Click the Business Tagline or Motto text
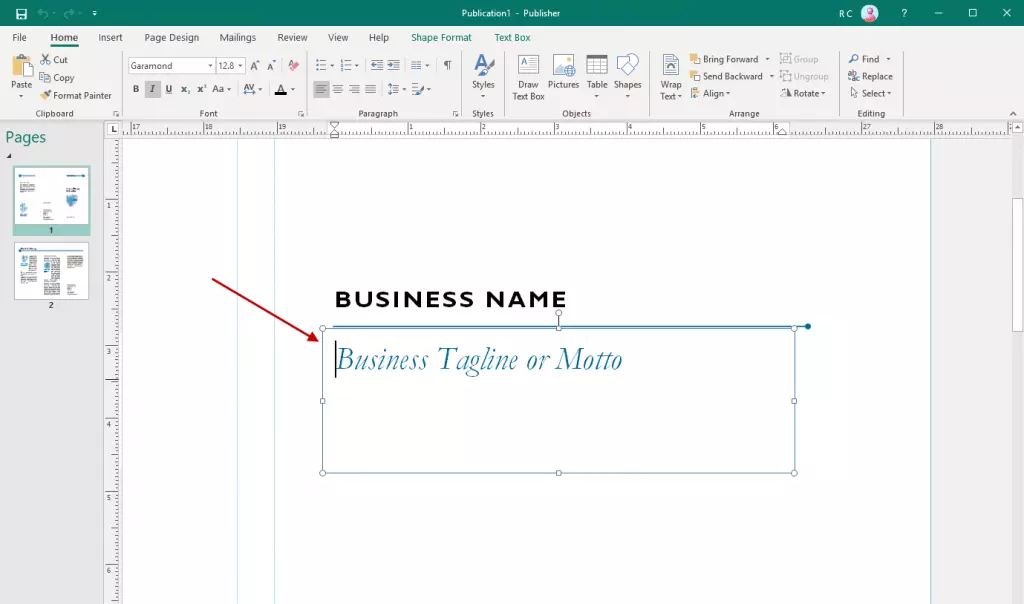This screenshot has height=604, width=1024. coord(479,360)
